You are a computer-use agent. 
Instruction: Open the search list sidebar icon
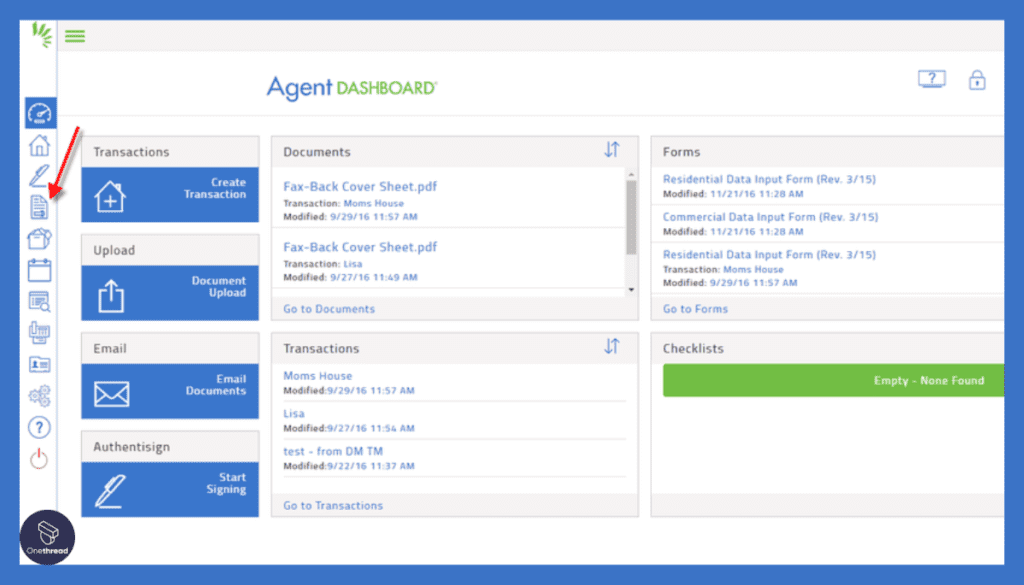(x=39, y=302)
